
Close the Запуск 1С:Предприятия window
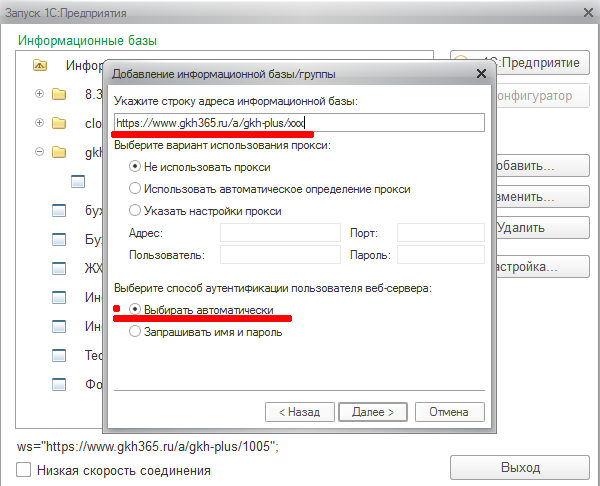tap(588, 13)
